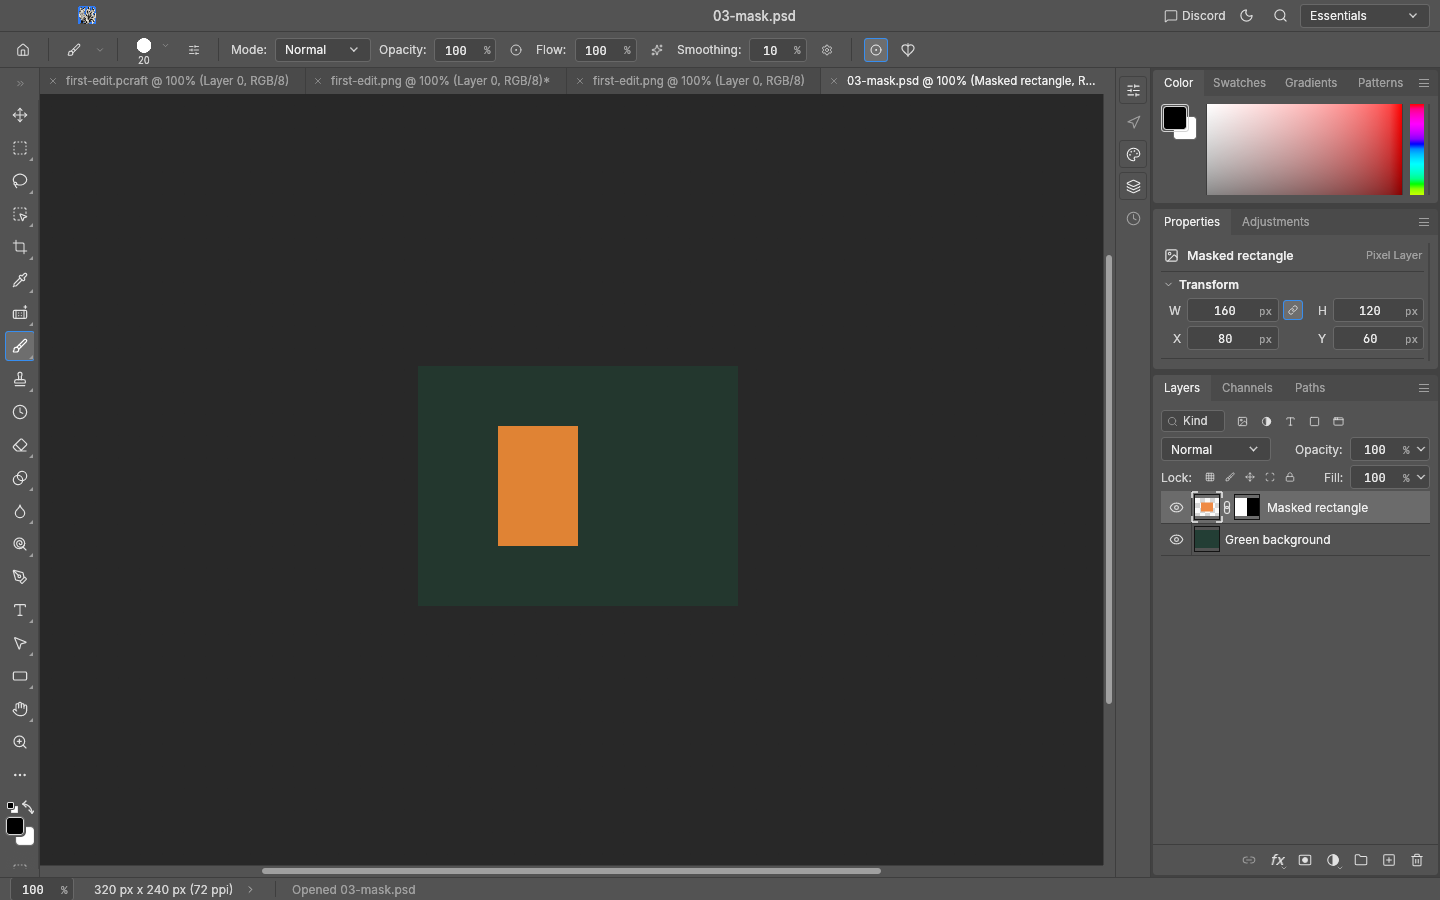
Task: Select the Pen tool
Action: click(x=20, y=577)
